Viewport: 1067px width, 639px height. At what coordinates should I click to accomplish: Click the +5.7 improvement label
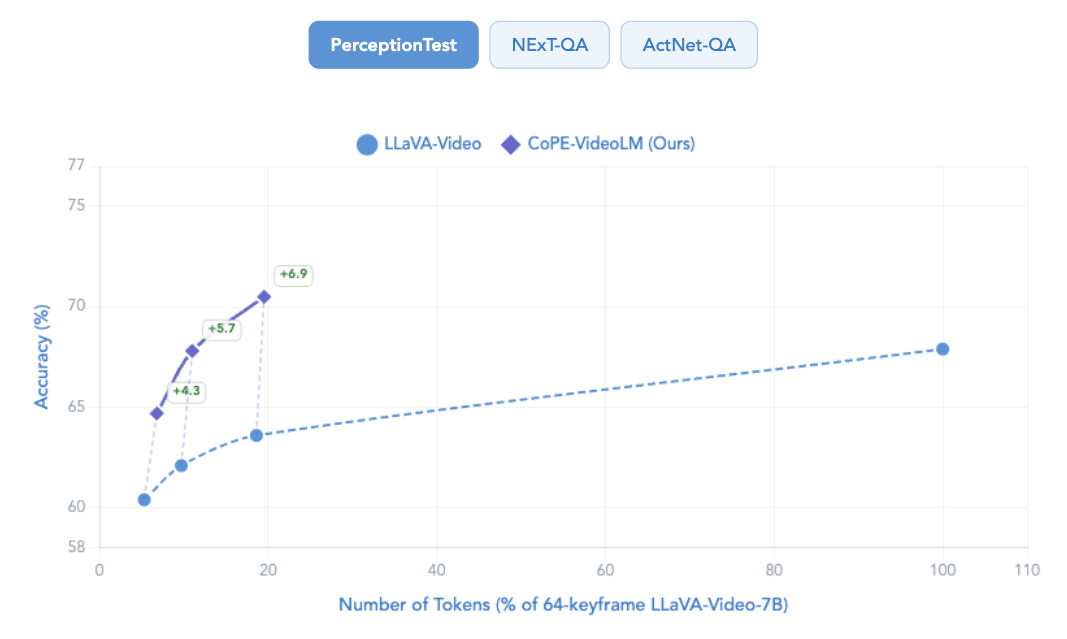pyautogui.click(x=221, y=328)
